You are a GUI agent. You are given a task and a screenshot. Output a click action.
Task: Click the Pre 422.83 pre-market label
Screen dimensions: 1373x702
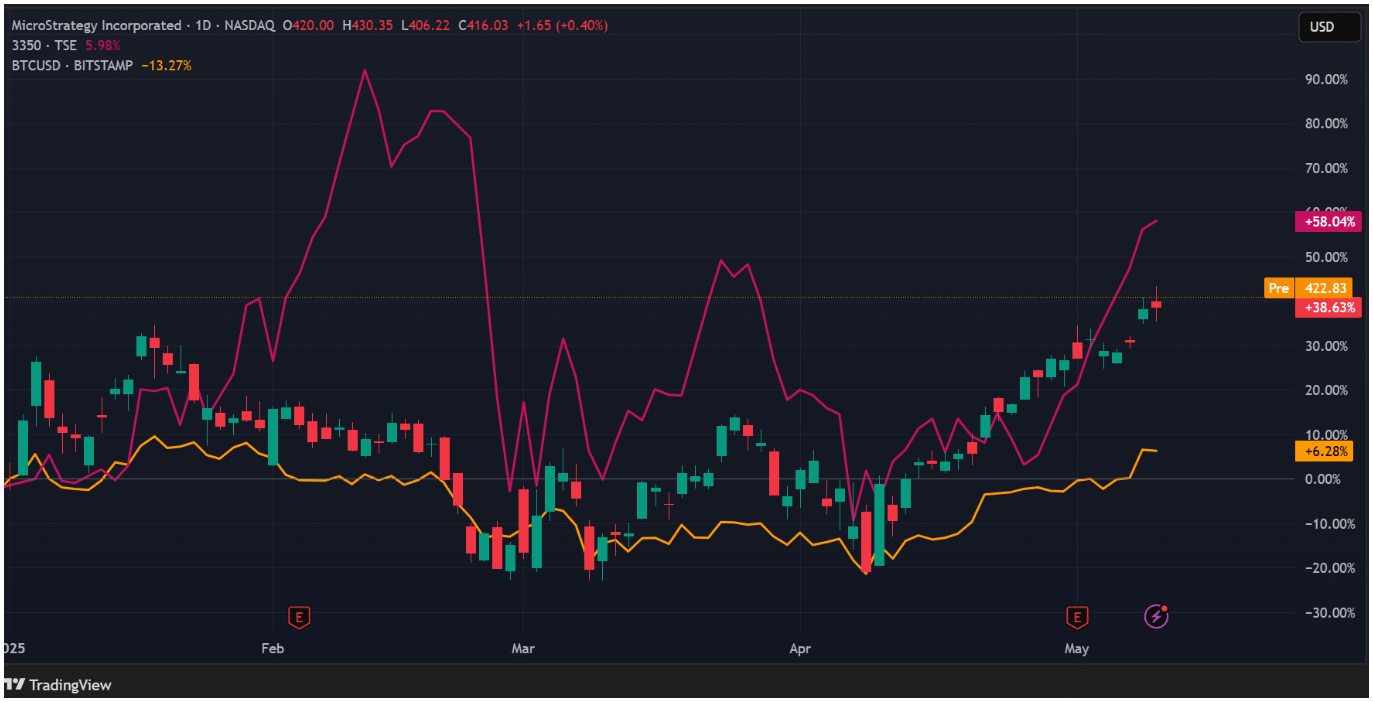pyautogui.click(x=1312, y=288)
